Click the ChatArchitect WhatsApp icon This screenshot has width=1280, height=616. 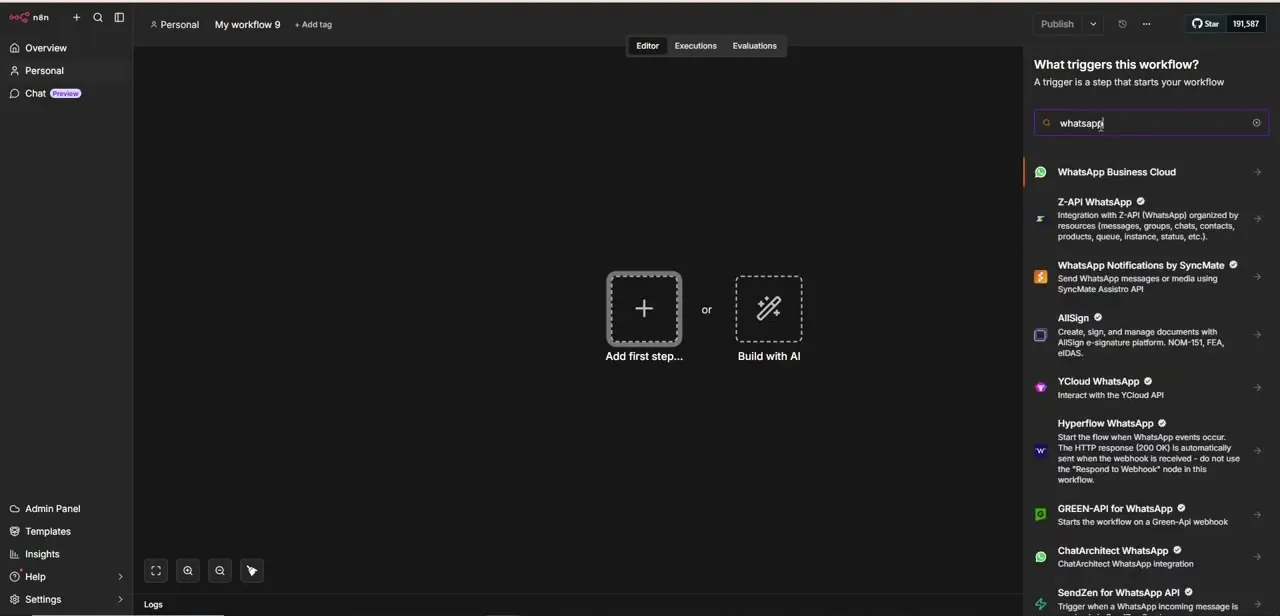1040,557
